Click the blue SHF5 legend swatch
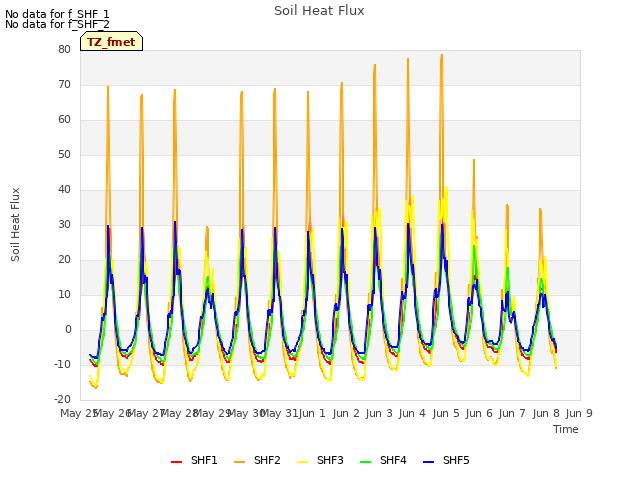 429,462
